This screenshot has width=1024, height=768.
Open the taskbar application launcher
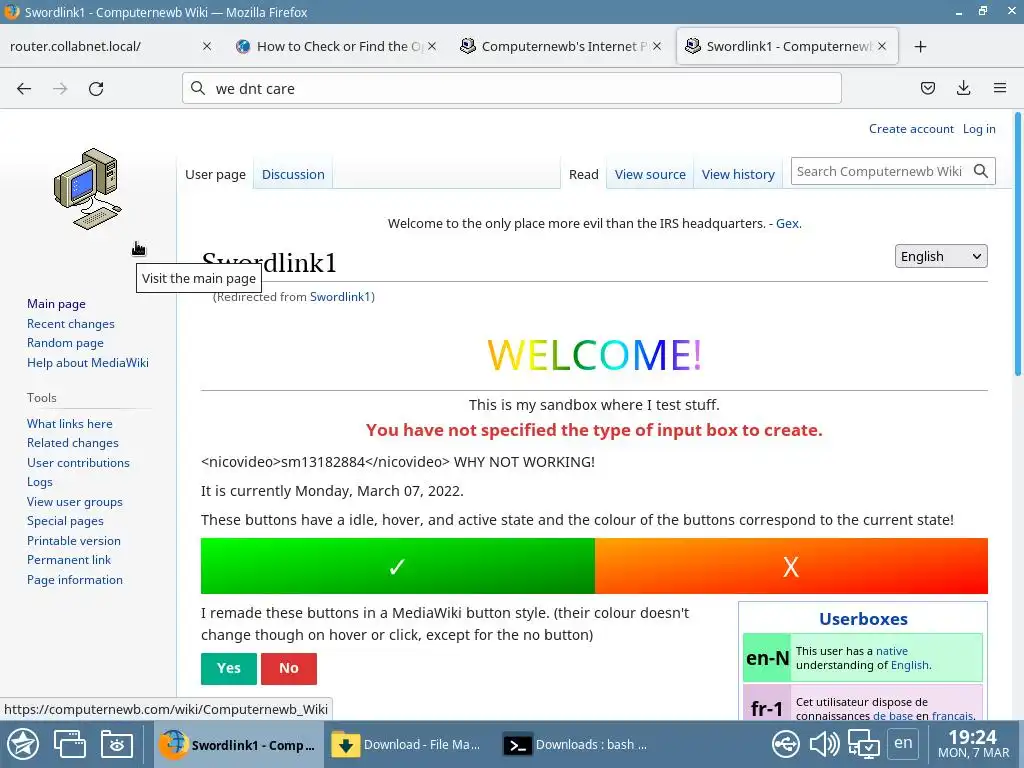23,744
